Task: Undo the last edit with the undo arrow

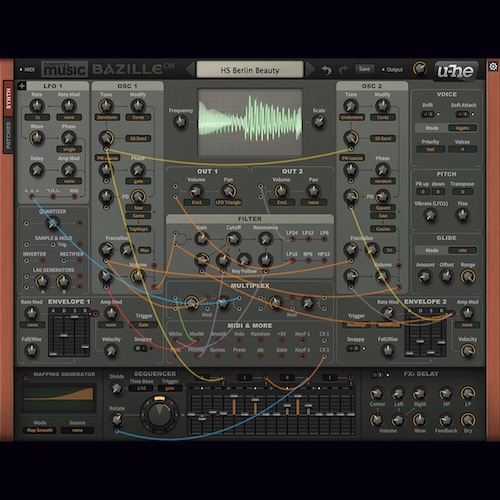Action: [326, 70]
